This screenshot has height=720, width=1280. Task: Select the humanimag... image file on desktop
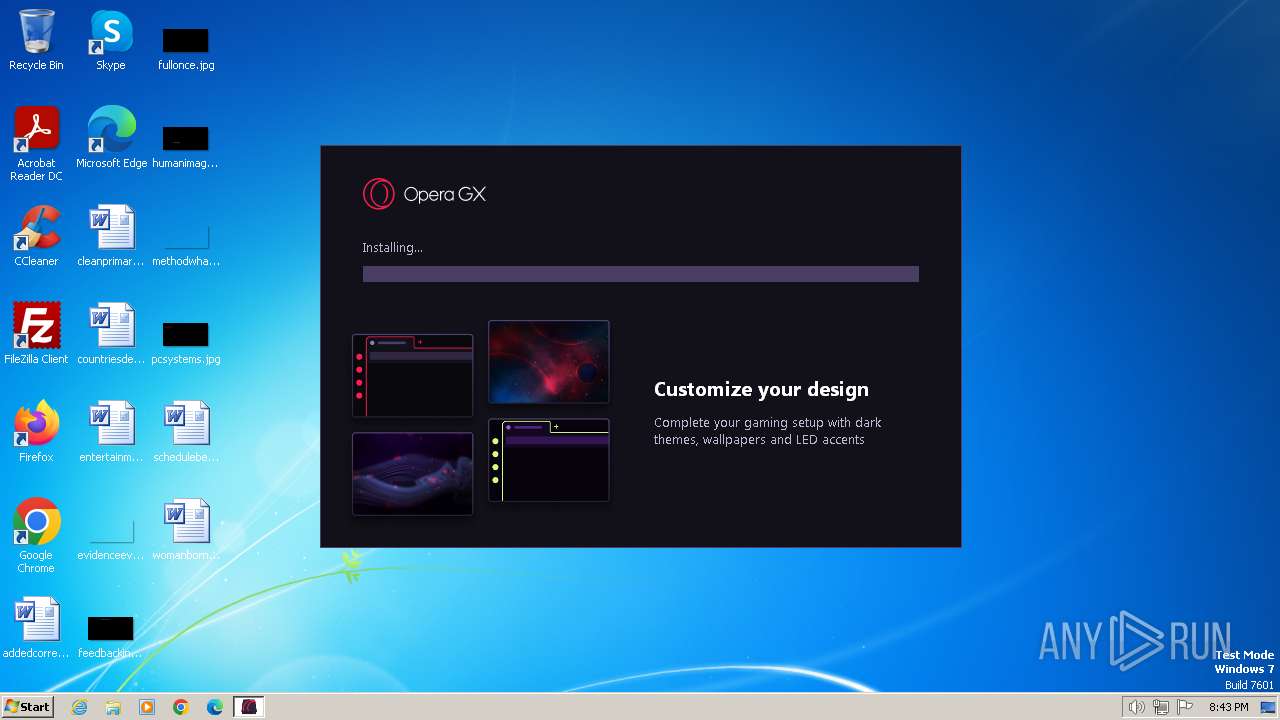coord(186,146)
